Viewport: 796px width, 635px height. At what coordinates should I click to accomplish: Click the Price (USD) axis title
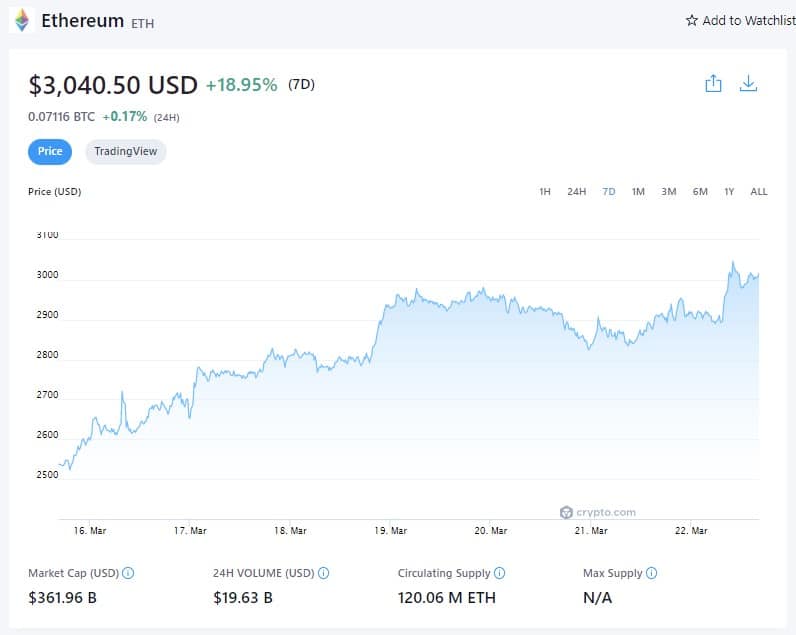55,191
